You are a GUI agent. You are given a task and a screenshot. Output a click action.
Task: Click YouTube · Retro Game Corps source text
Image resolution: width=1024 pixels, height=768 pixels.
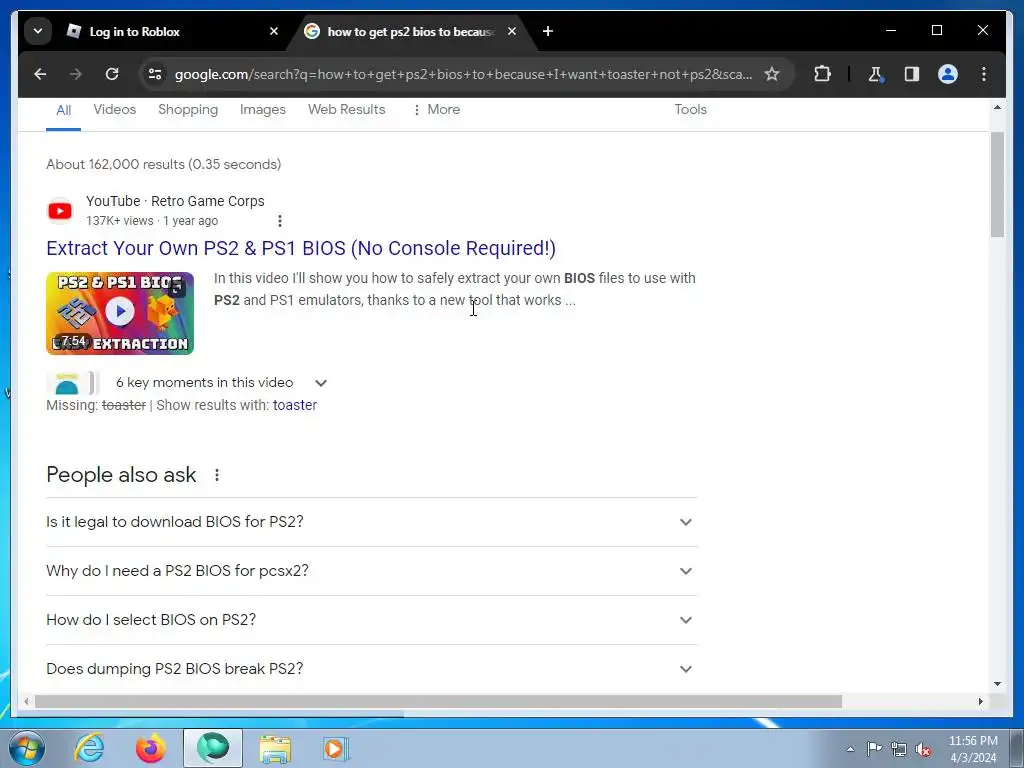point(175,201)
